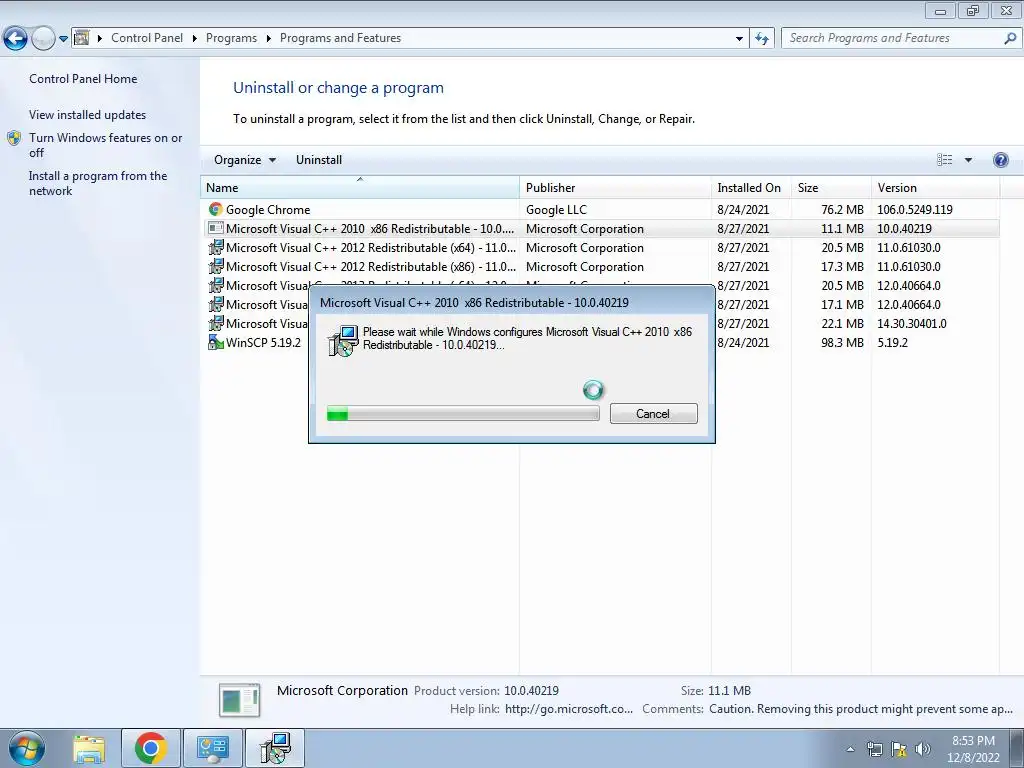
Task: Click the Visual C++ 2012 (x86) row icon
Action: point(216,266)
